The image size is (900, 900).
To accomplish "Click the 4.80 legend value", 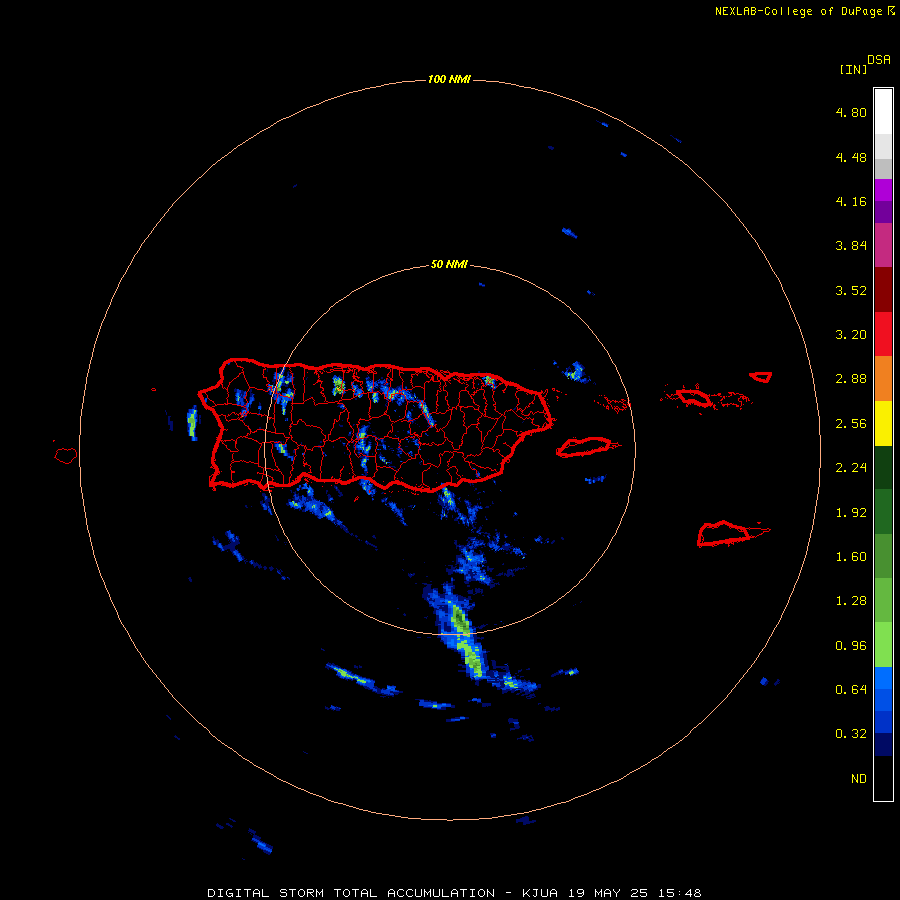I will pyautogui.click(x=851, y=112).
